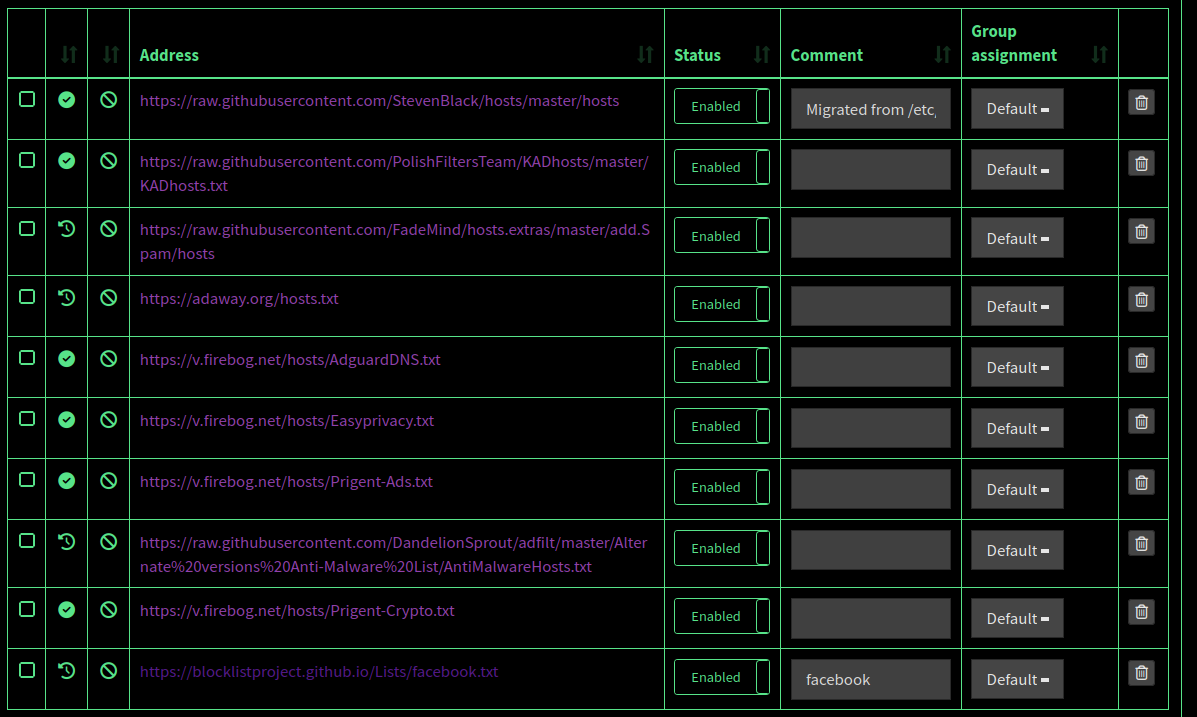This screenshot has width=1197, height=717.
Task: Click trash icon for adaway.org row
Action: pos(1141,299)
